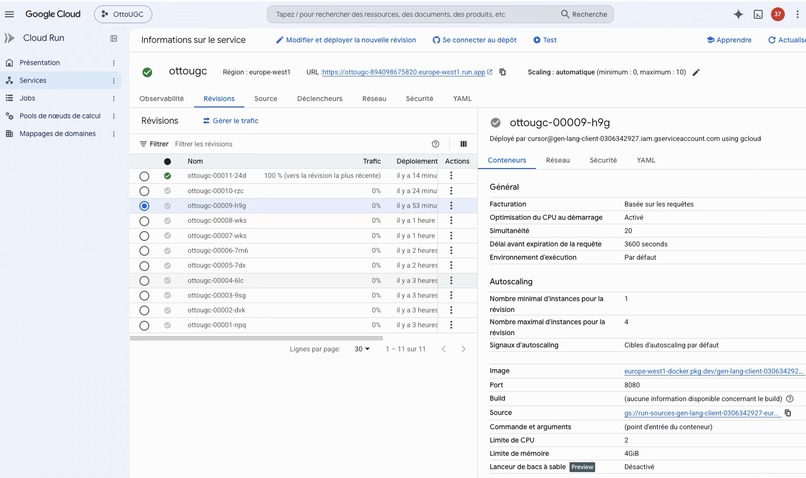The image size is (806, 478).
Task: Open actions menu for ottougc-00001-npq
Action: pyautogui.click(x=451, y=325)
